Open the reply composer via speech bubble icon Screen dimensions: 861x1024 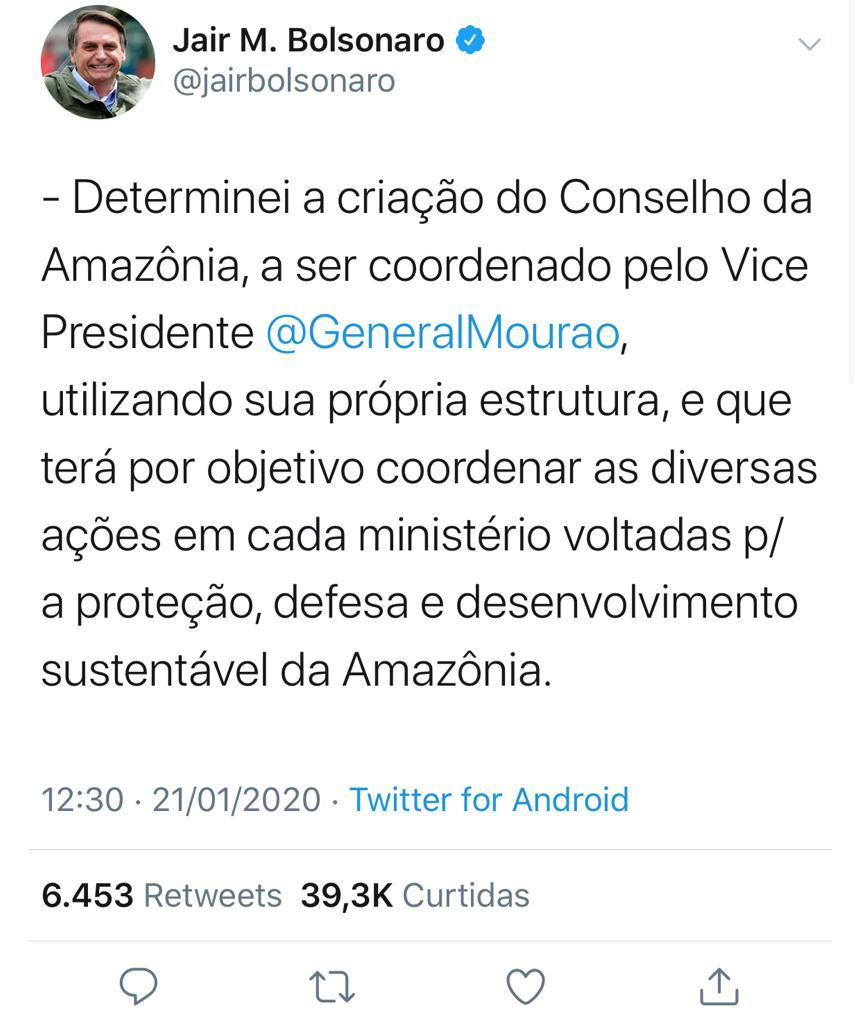point(140,987)
